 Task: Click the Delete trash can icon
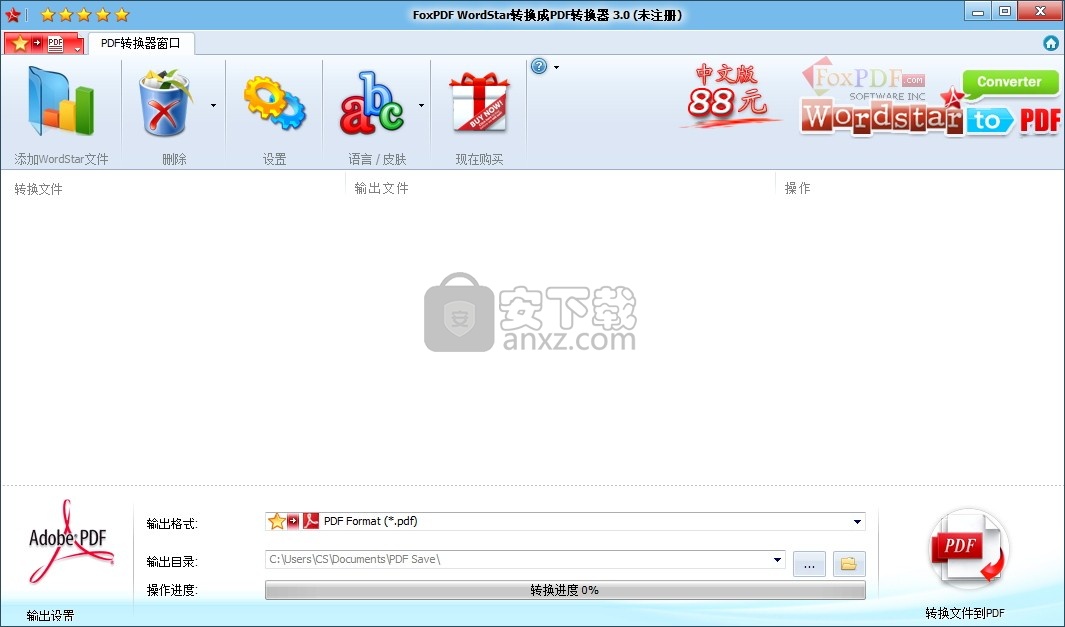click(x=165, y=103)
